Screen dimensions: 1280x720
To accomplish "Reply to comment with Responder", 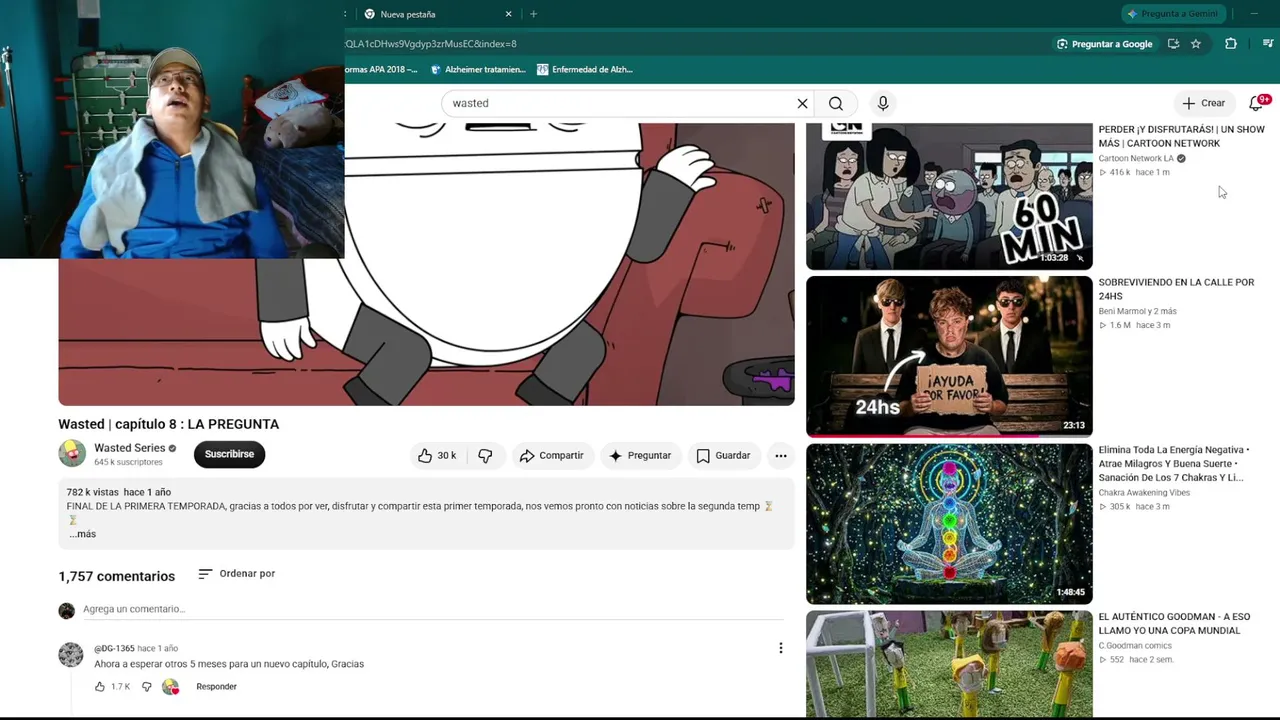I will pos(216,687).
